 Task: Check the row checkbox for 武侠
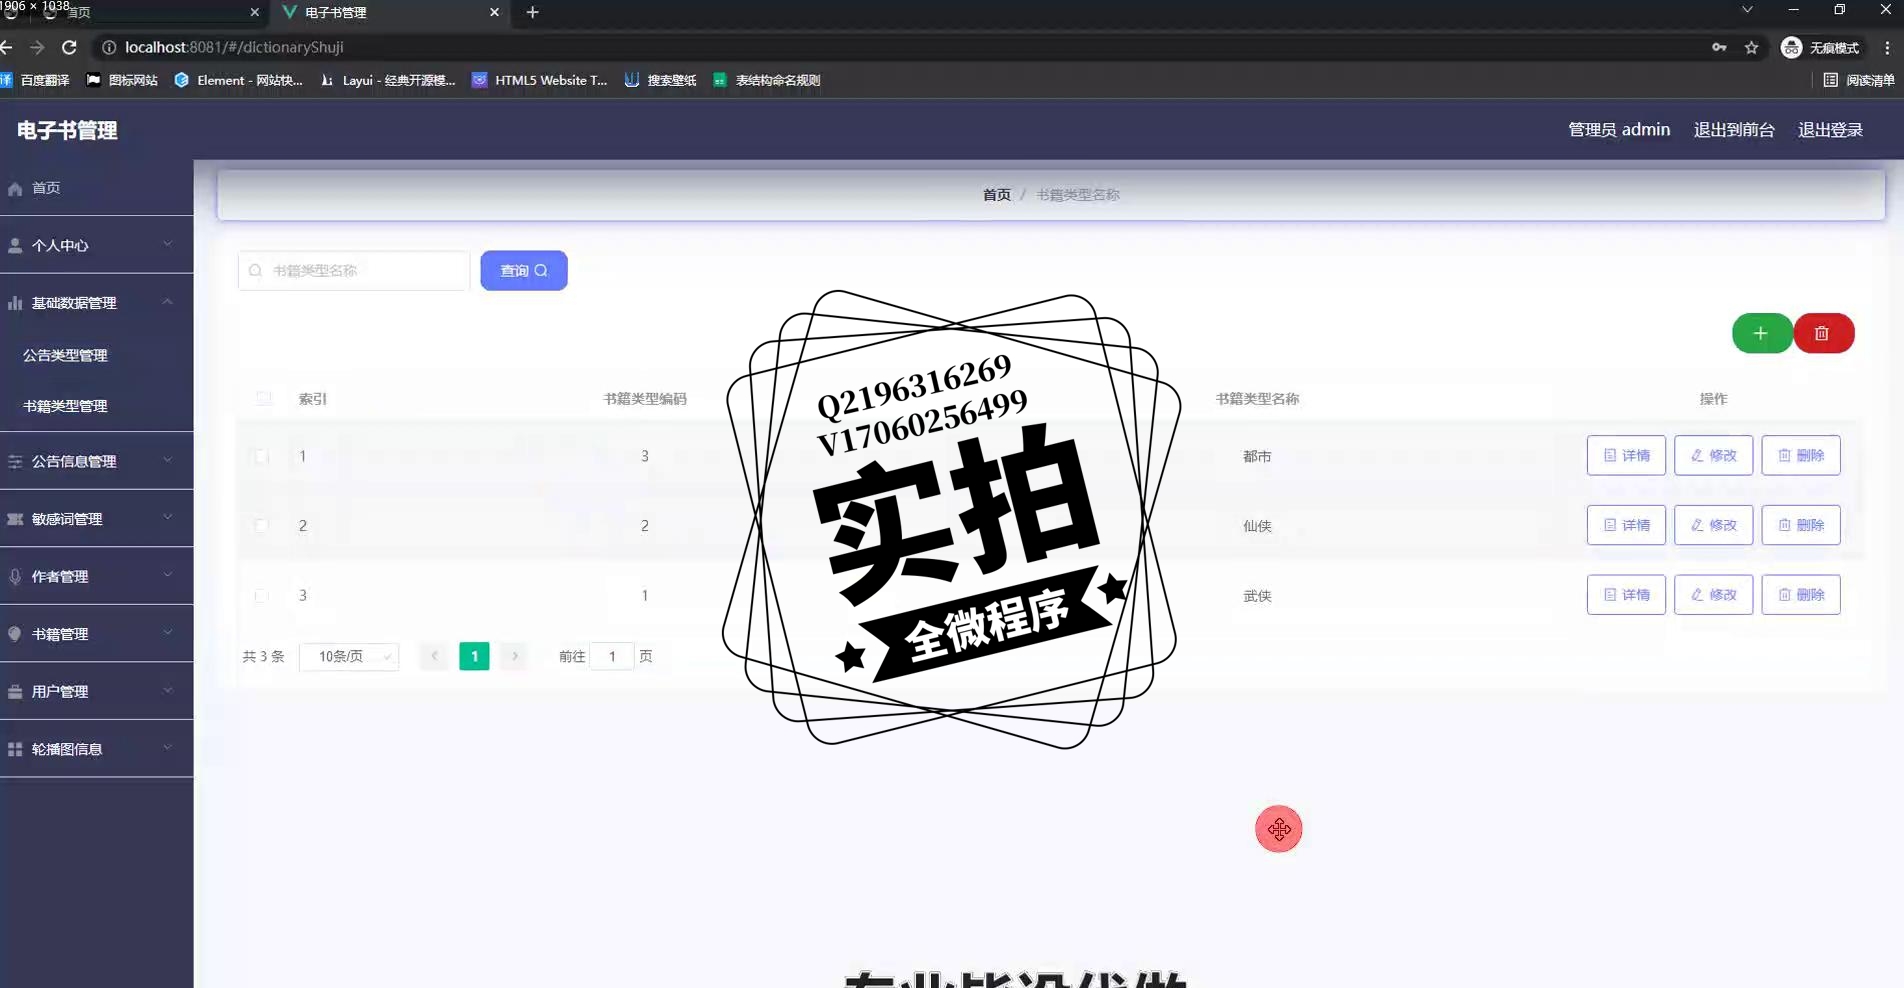click(x=262, y=595)
